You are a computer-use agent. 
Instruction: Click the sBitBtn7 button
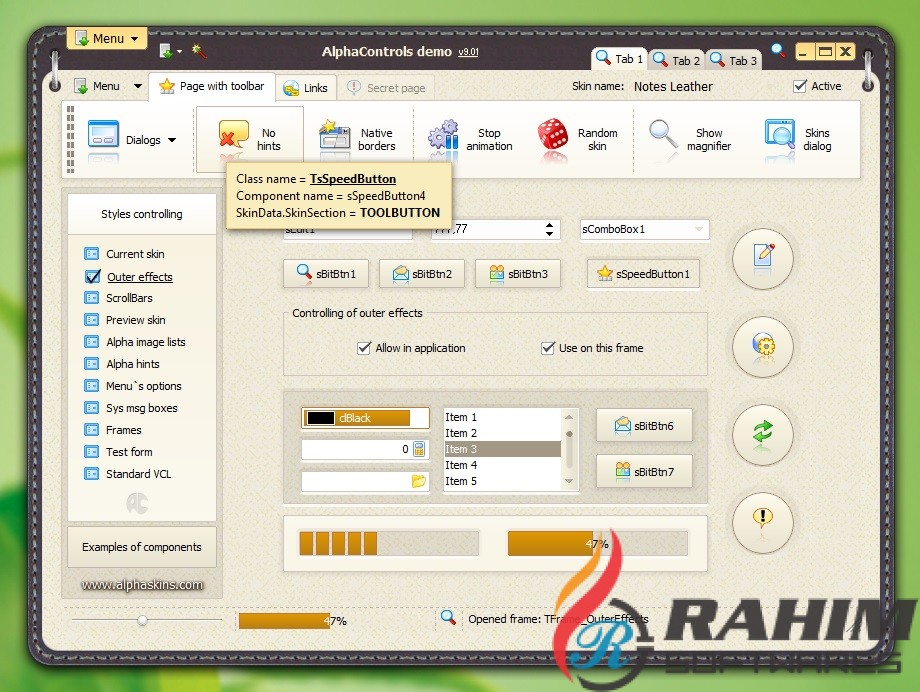[x=644, y=471]
